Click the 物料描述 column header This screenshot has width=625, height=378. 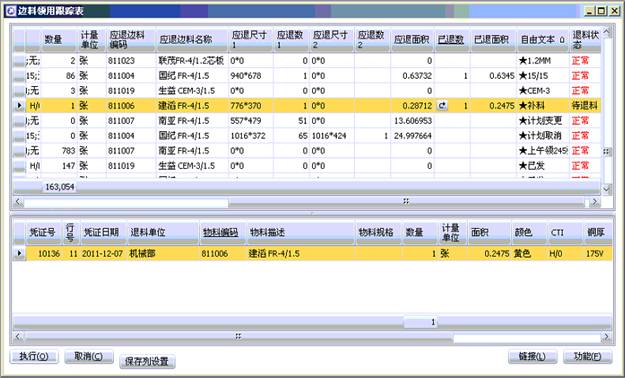pyautogui.click(x=300, y=232)
